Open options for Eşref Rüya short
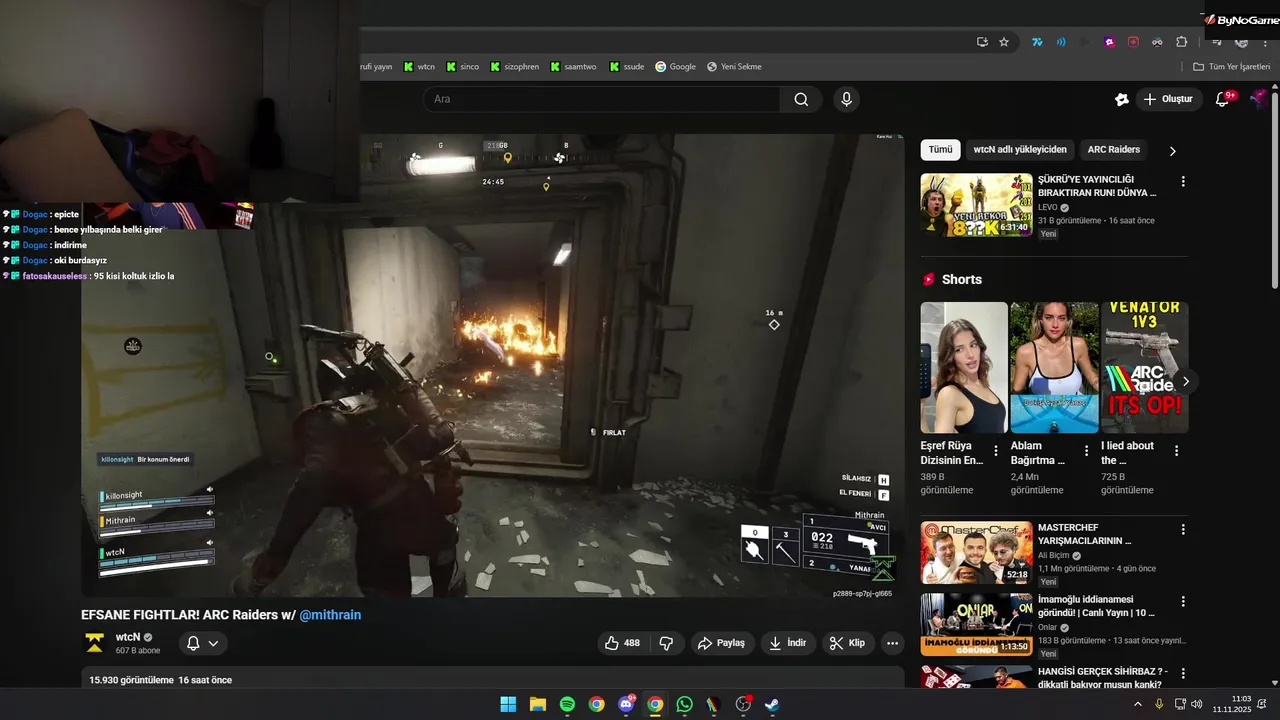 995,451
